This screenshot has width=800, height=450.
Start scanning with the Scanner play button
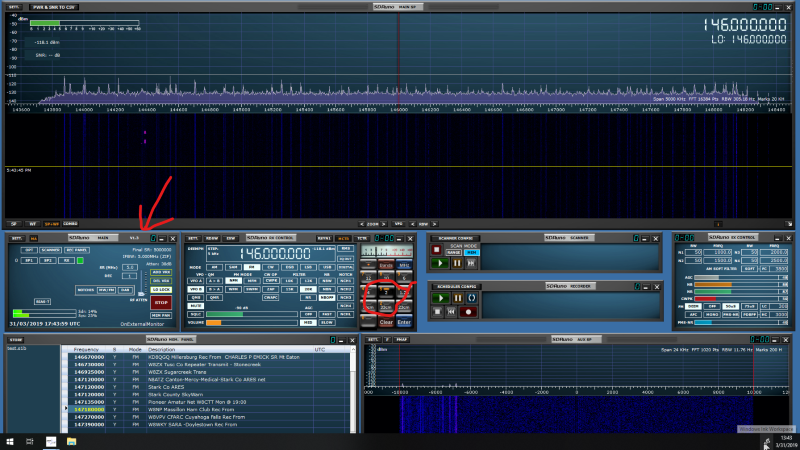coord(439,263)
